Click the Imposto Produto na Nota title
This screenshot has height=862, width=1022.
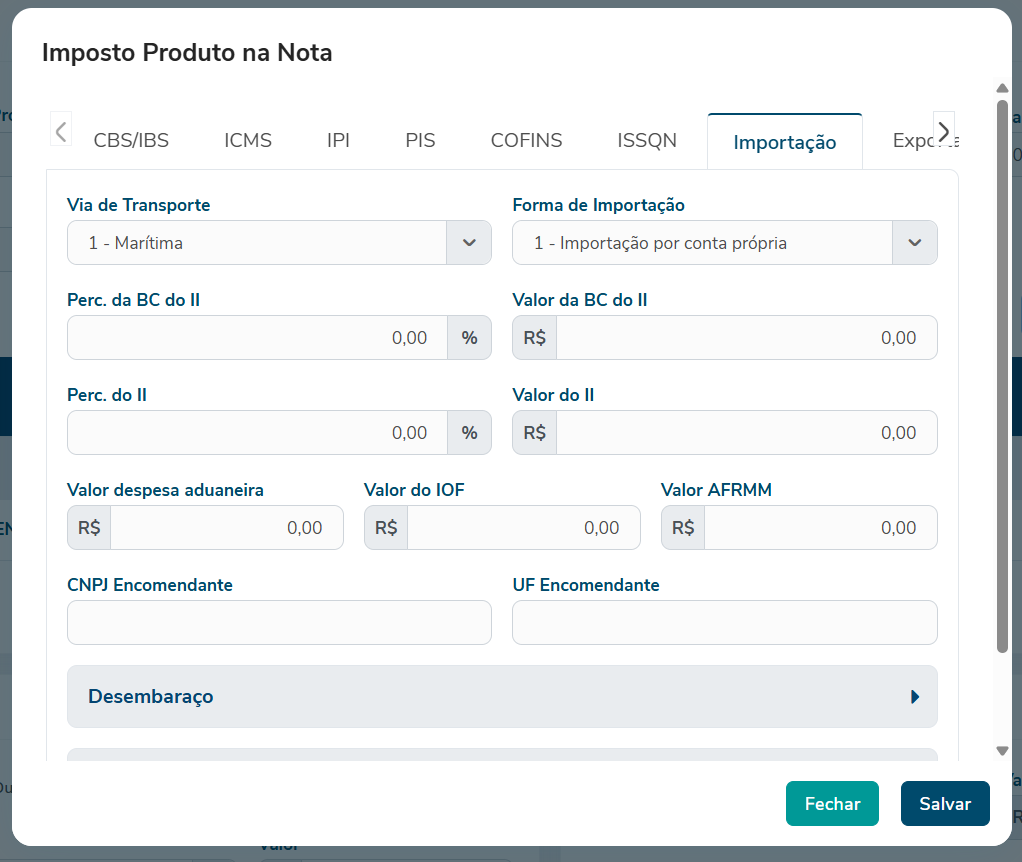pyautogui.click(x=187, y=52)
